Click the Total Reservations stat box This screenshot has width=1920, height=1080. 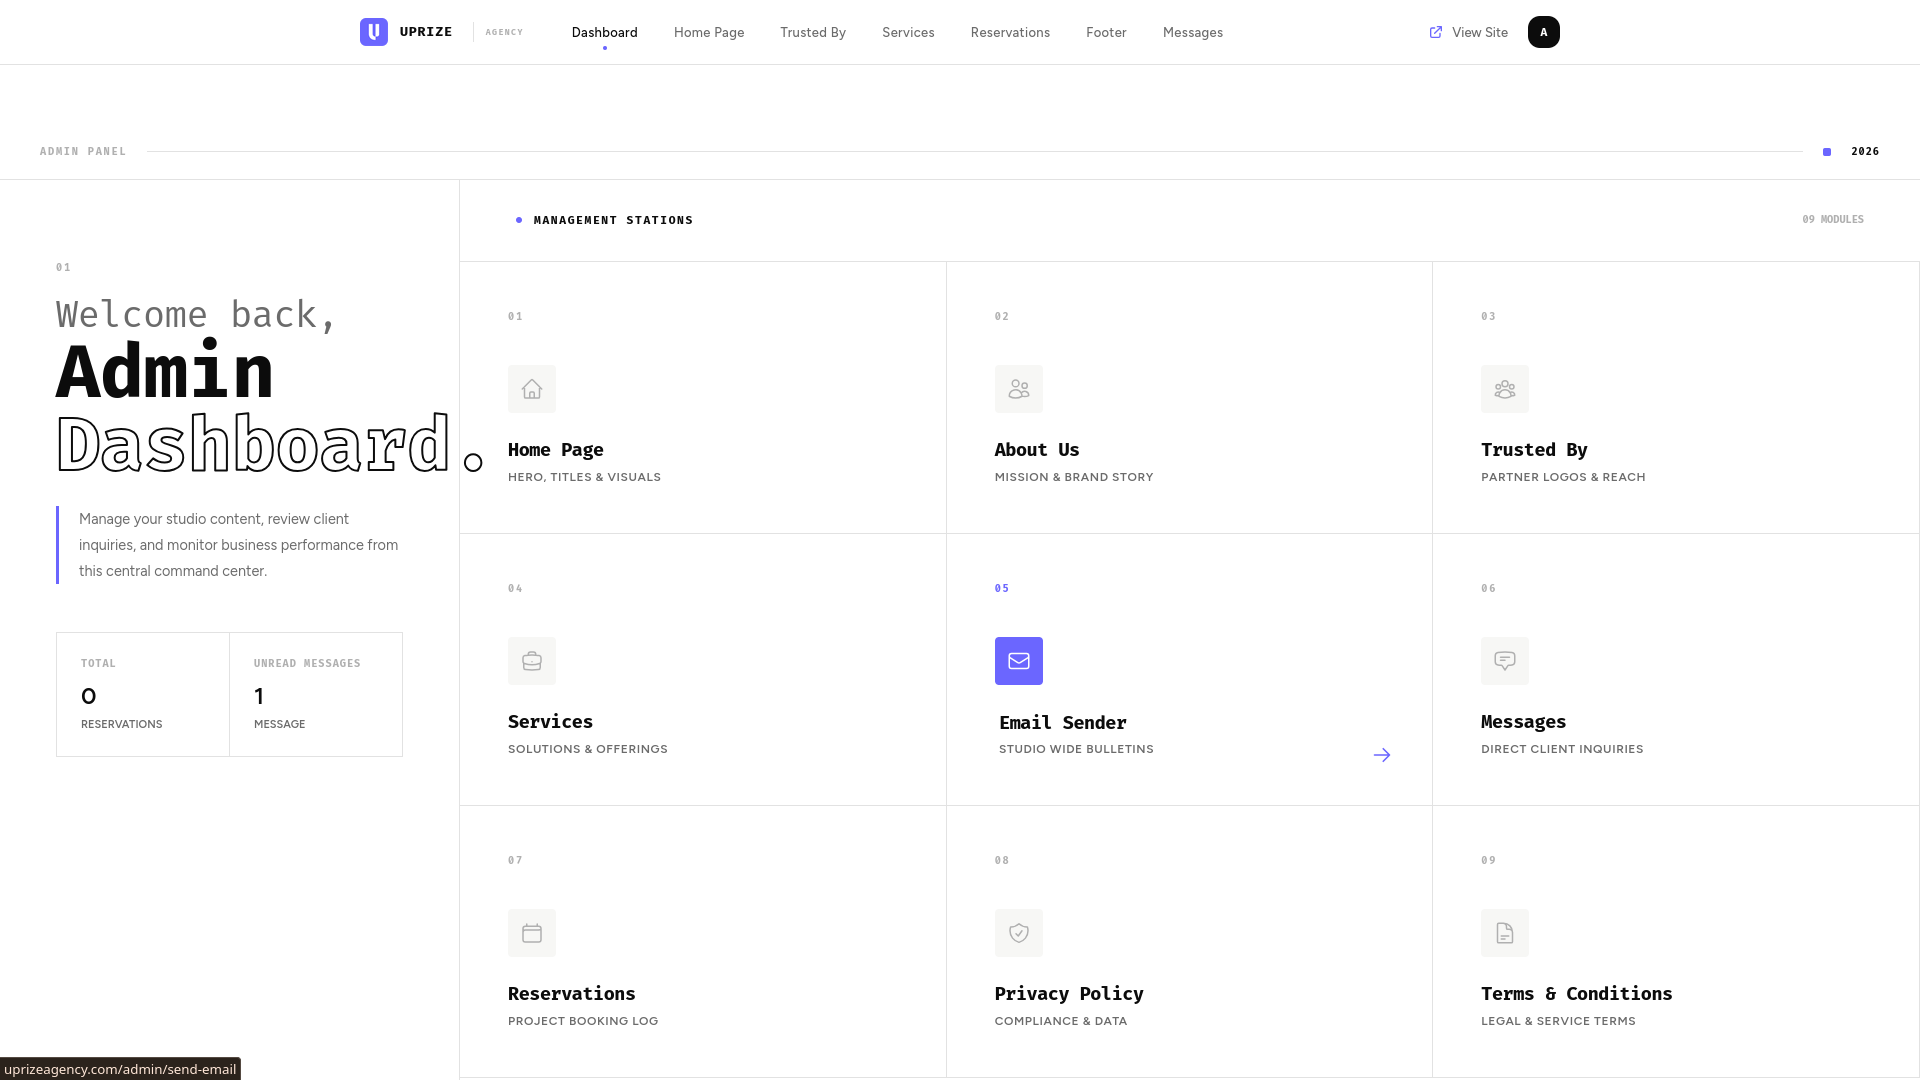143,694
